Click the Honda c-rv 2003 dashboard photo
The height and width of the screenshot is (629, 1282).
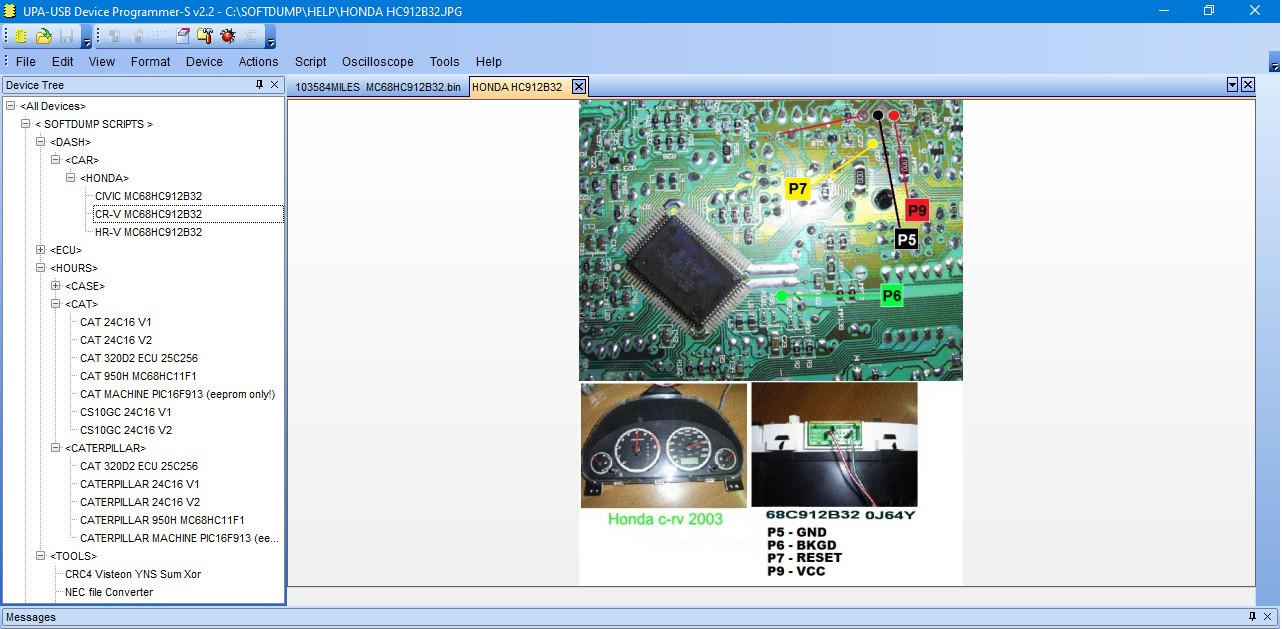click(664, 445)
